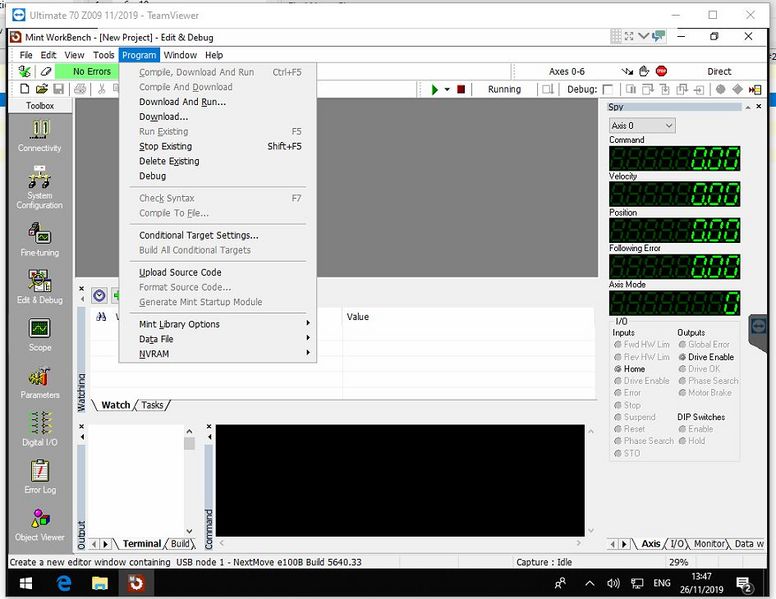Click the No Errors status button
Image resolution: width=776 pixels, height=599 pixels.
click(x=88, y=72)
